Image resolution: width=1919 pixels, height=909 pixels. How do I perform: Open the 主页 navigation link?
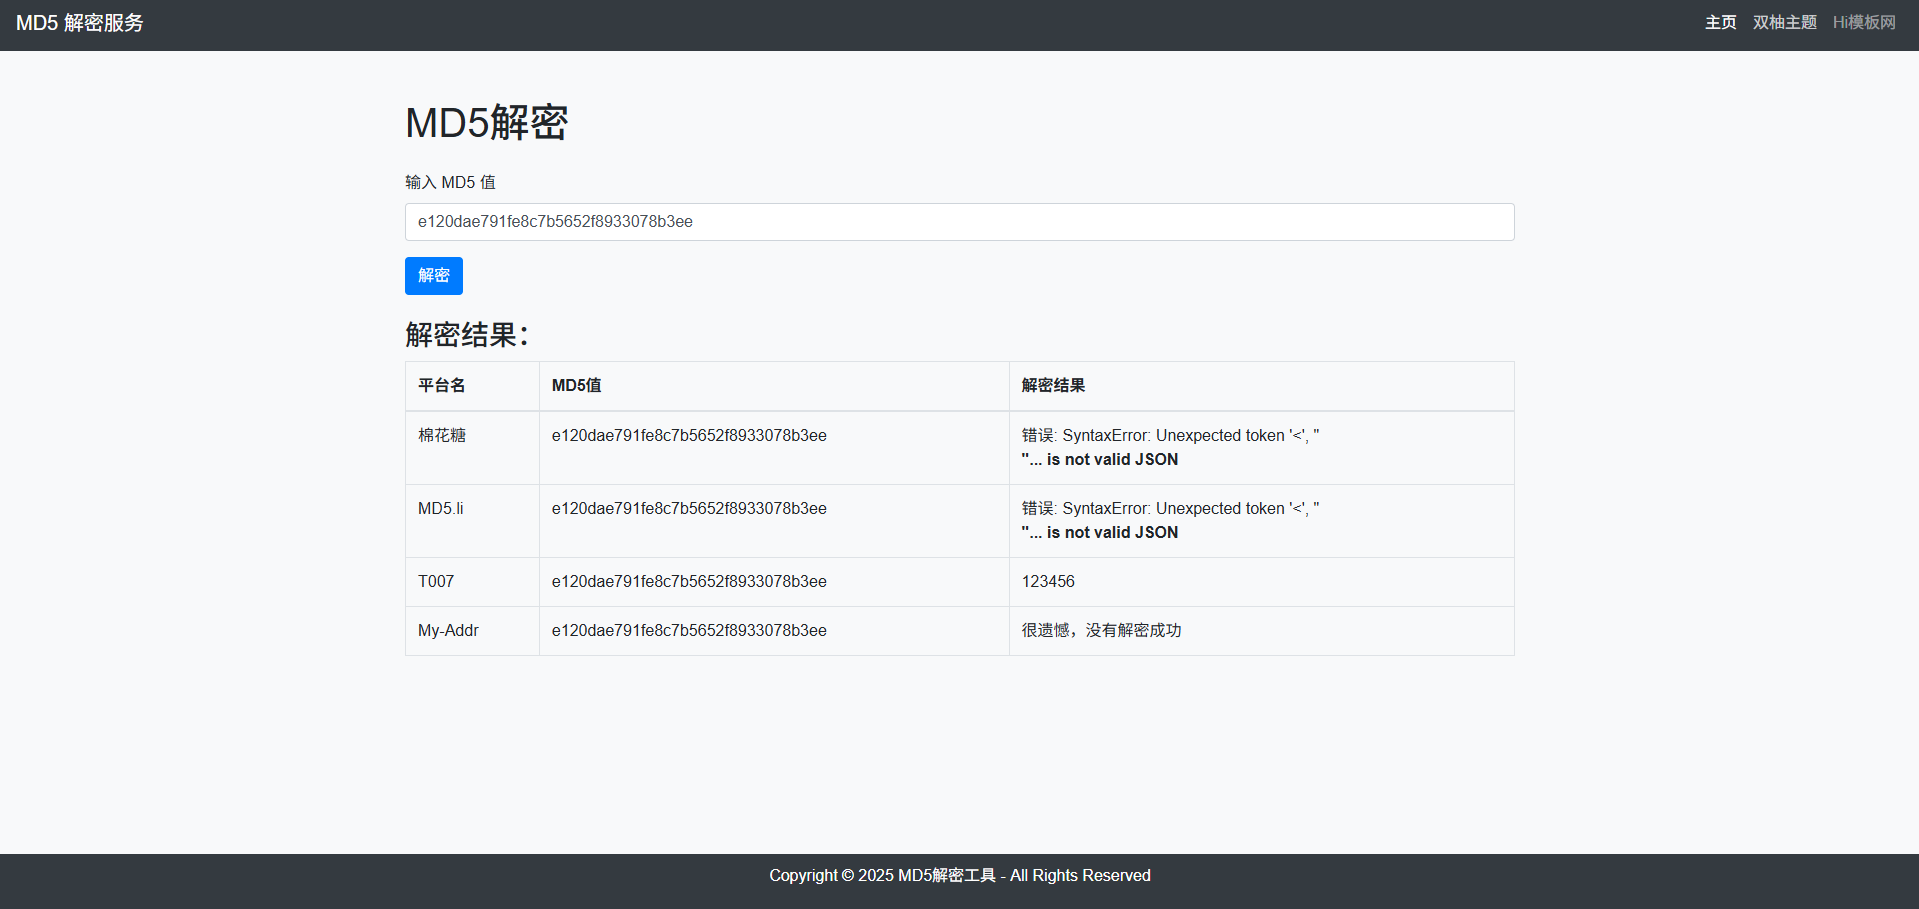pyautogui.click(x=1720, y=23)
